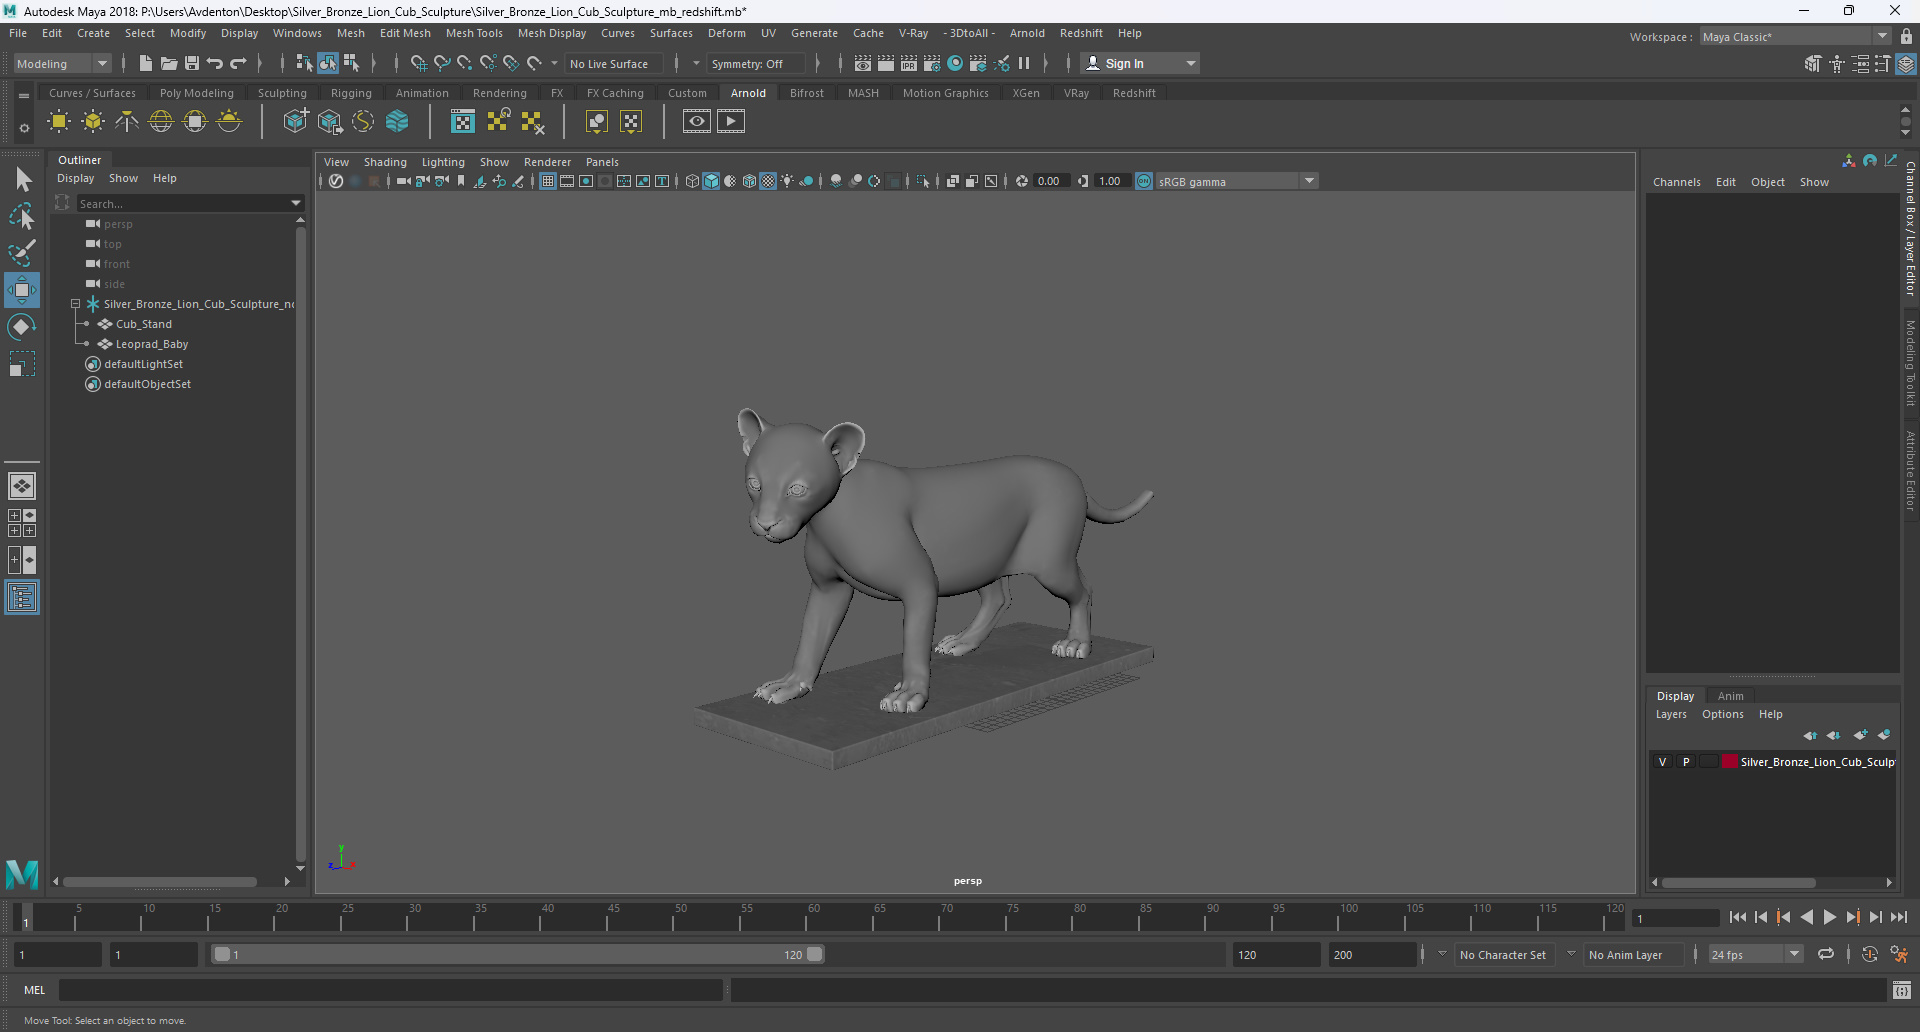Viewport: 1920px width, 1032px height.
Task: Open the Workspace Maya Classic dropdown
Action: tap(1795, 37)
